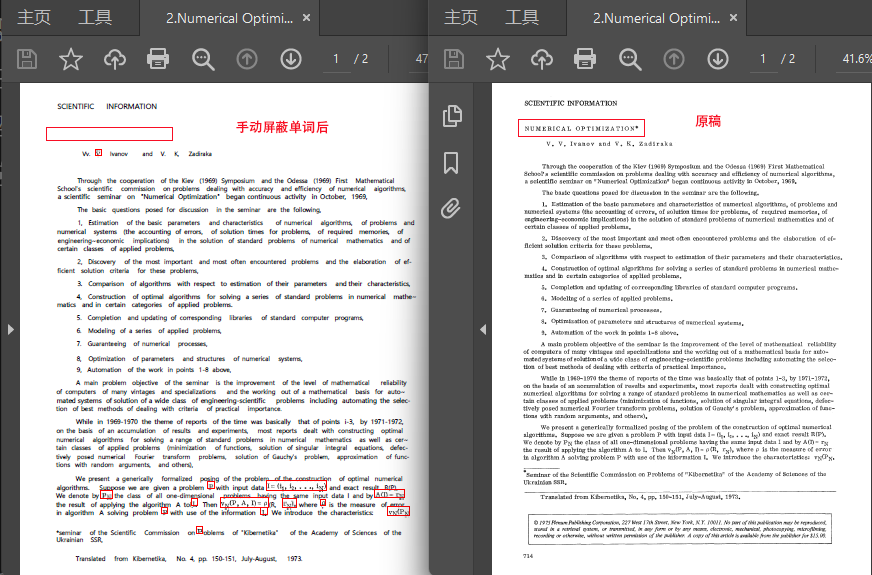Save the document in right PDF window
Viewport: 872px width, 575px height.
454,59
